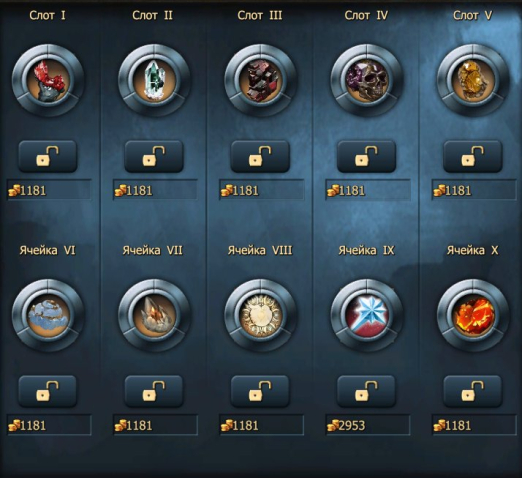Select the blue cloud stone in Ячейка VI
The image size is (522, 478).
click(48, 315)
